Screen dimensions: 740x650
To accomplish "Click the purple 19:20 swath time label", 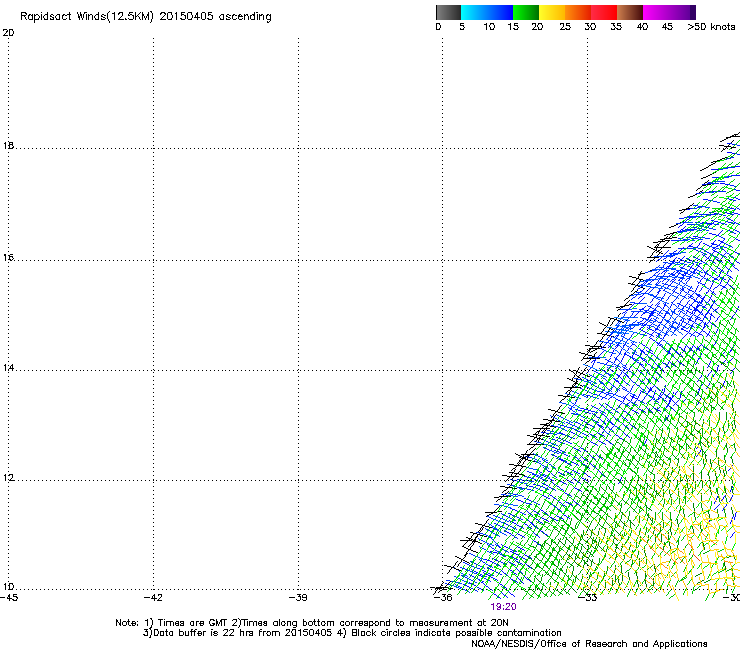I will 503,607.
